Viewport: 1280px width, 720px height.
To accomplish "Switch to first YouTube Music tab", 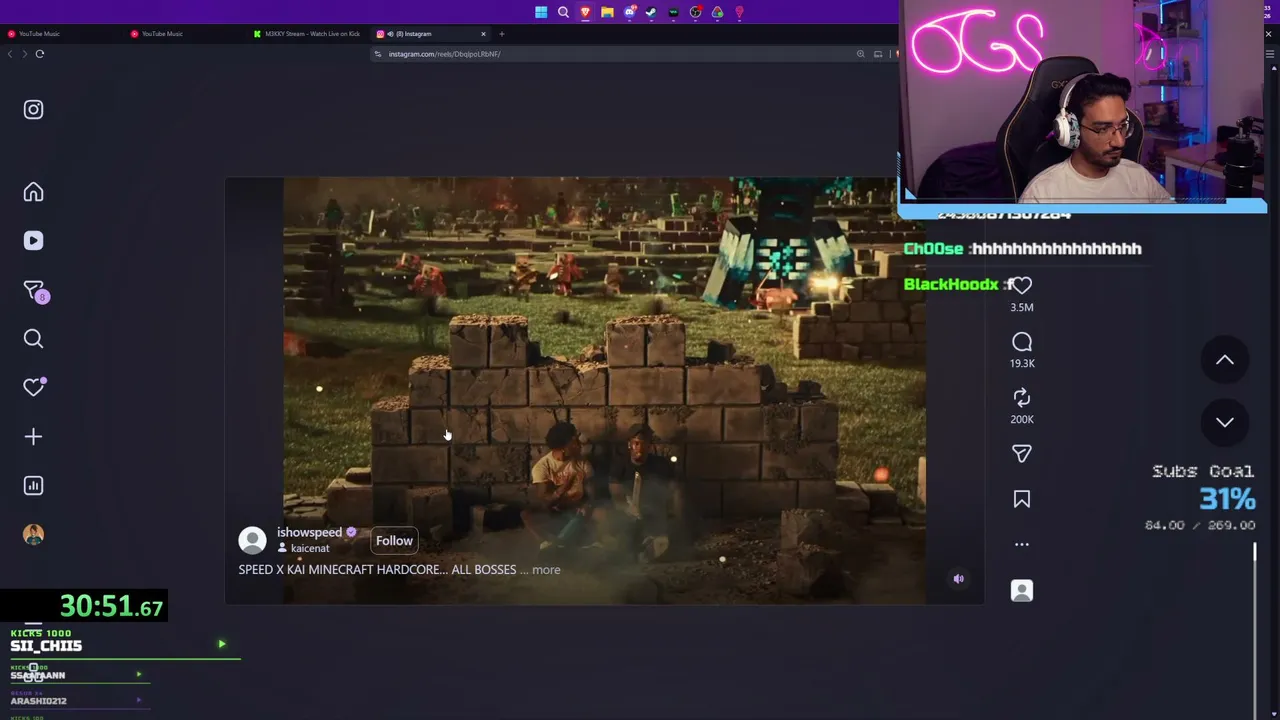I will coord(62,34).
